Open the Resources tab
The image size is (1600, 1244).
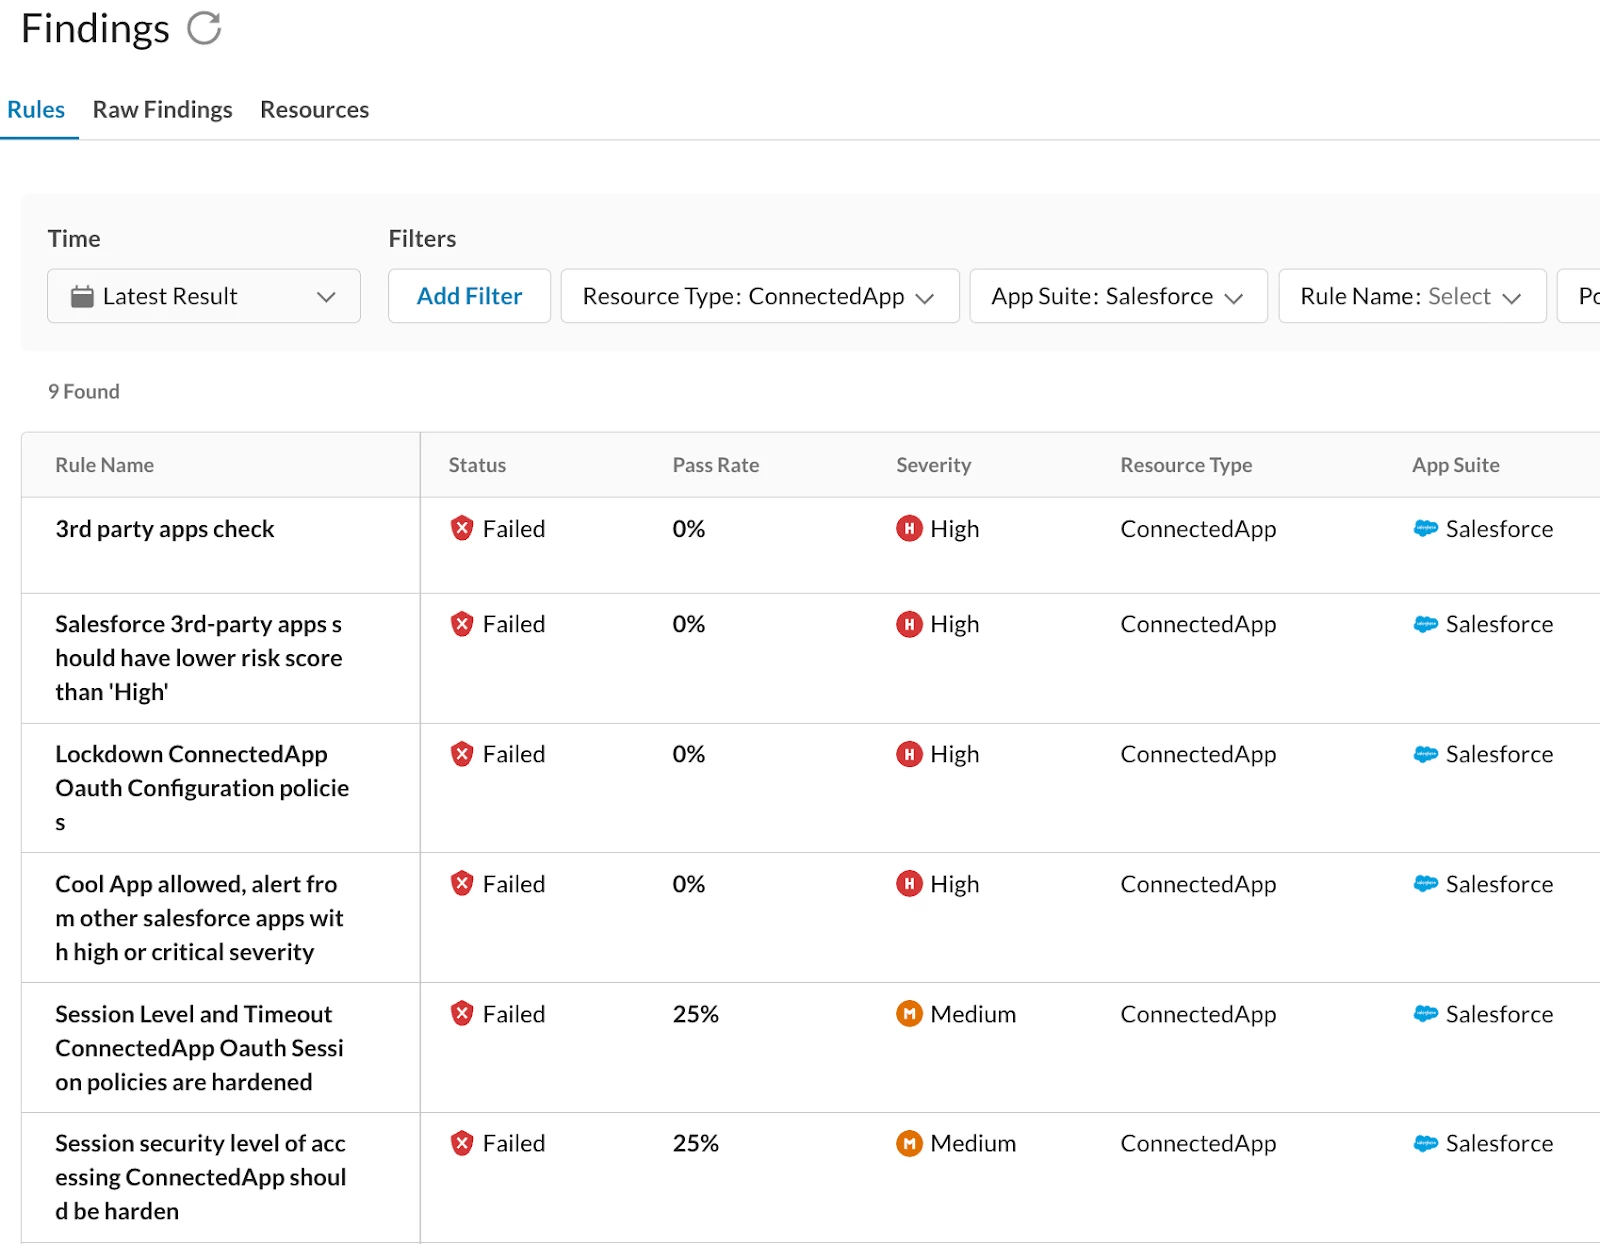pos(314,110)
